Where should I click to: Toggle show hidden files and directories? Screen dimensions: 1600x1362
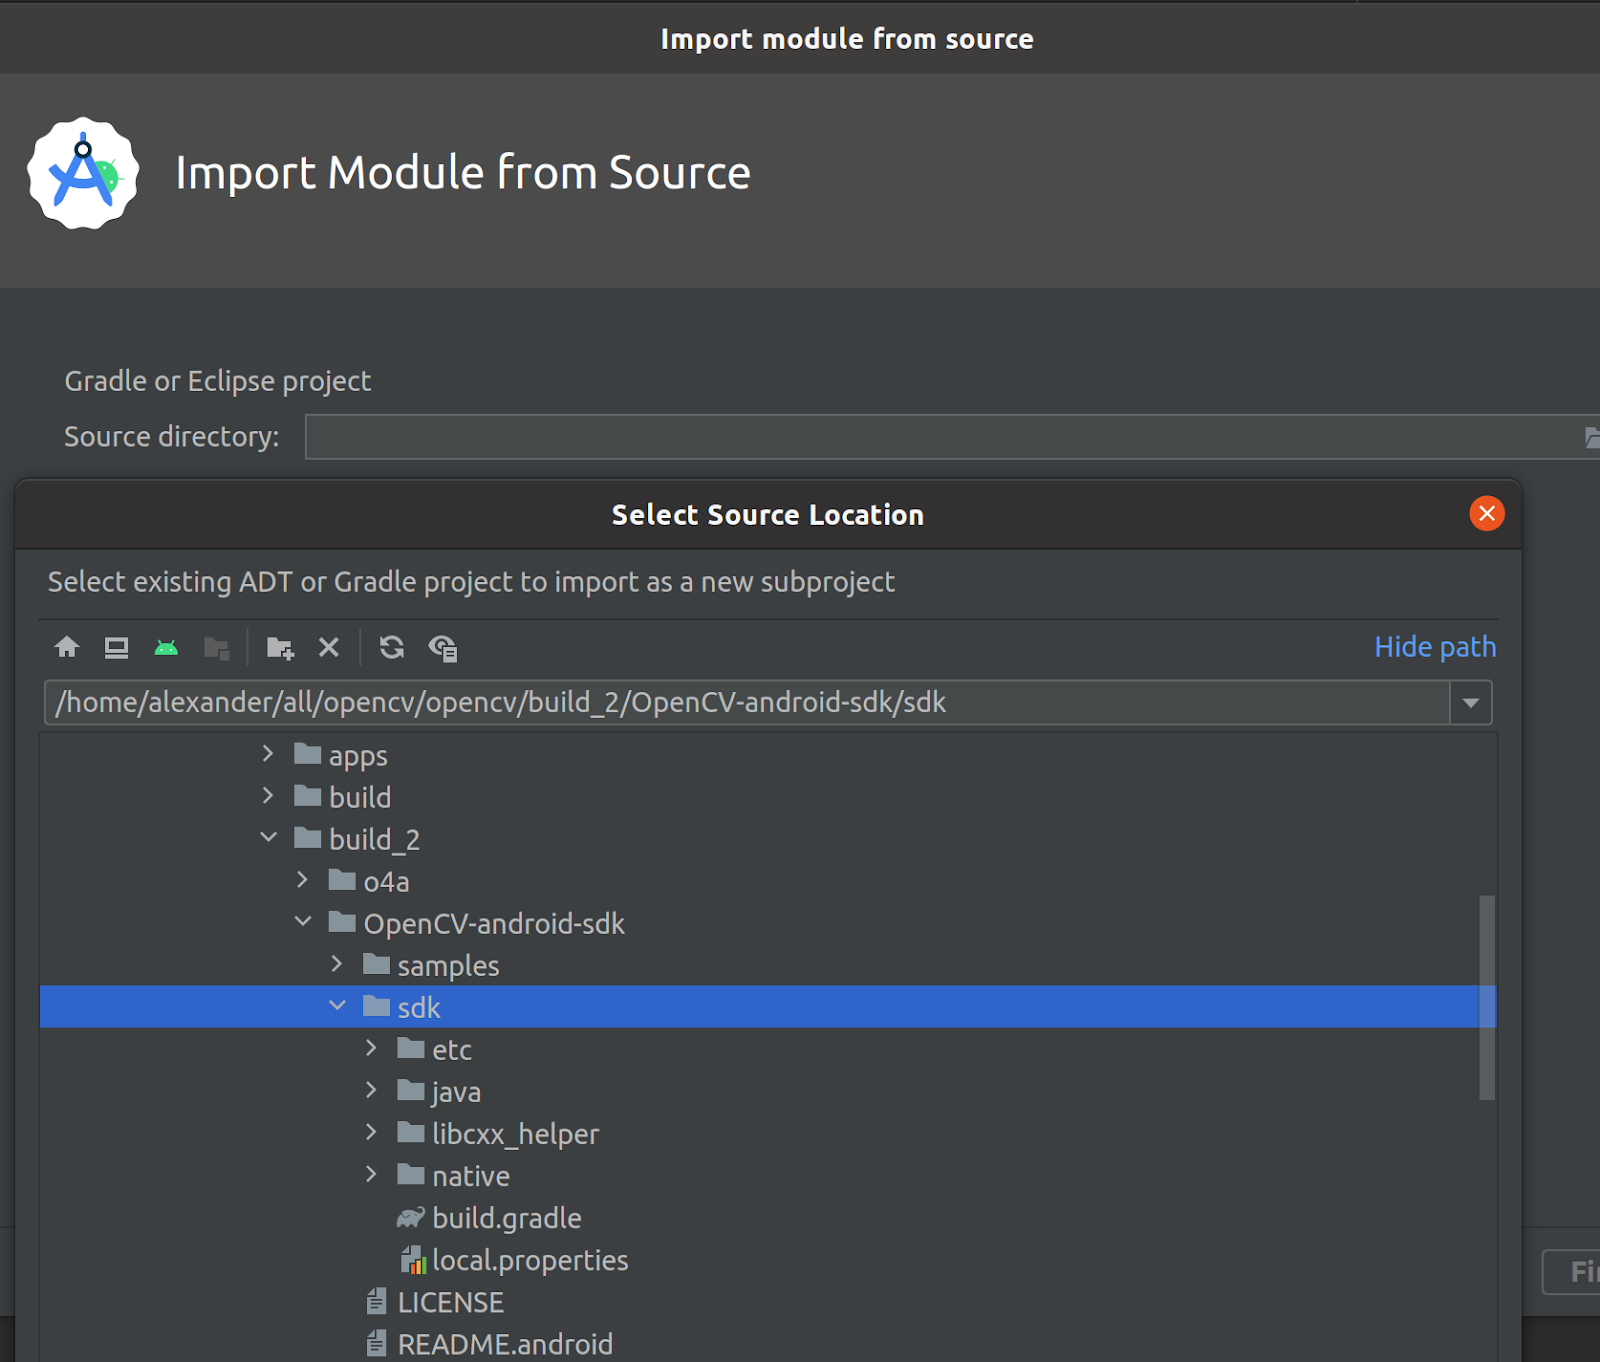[443, 648]
